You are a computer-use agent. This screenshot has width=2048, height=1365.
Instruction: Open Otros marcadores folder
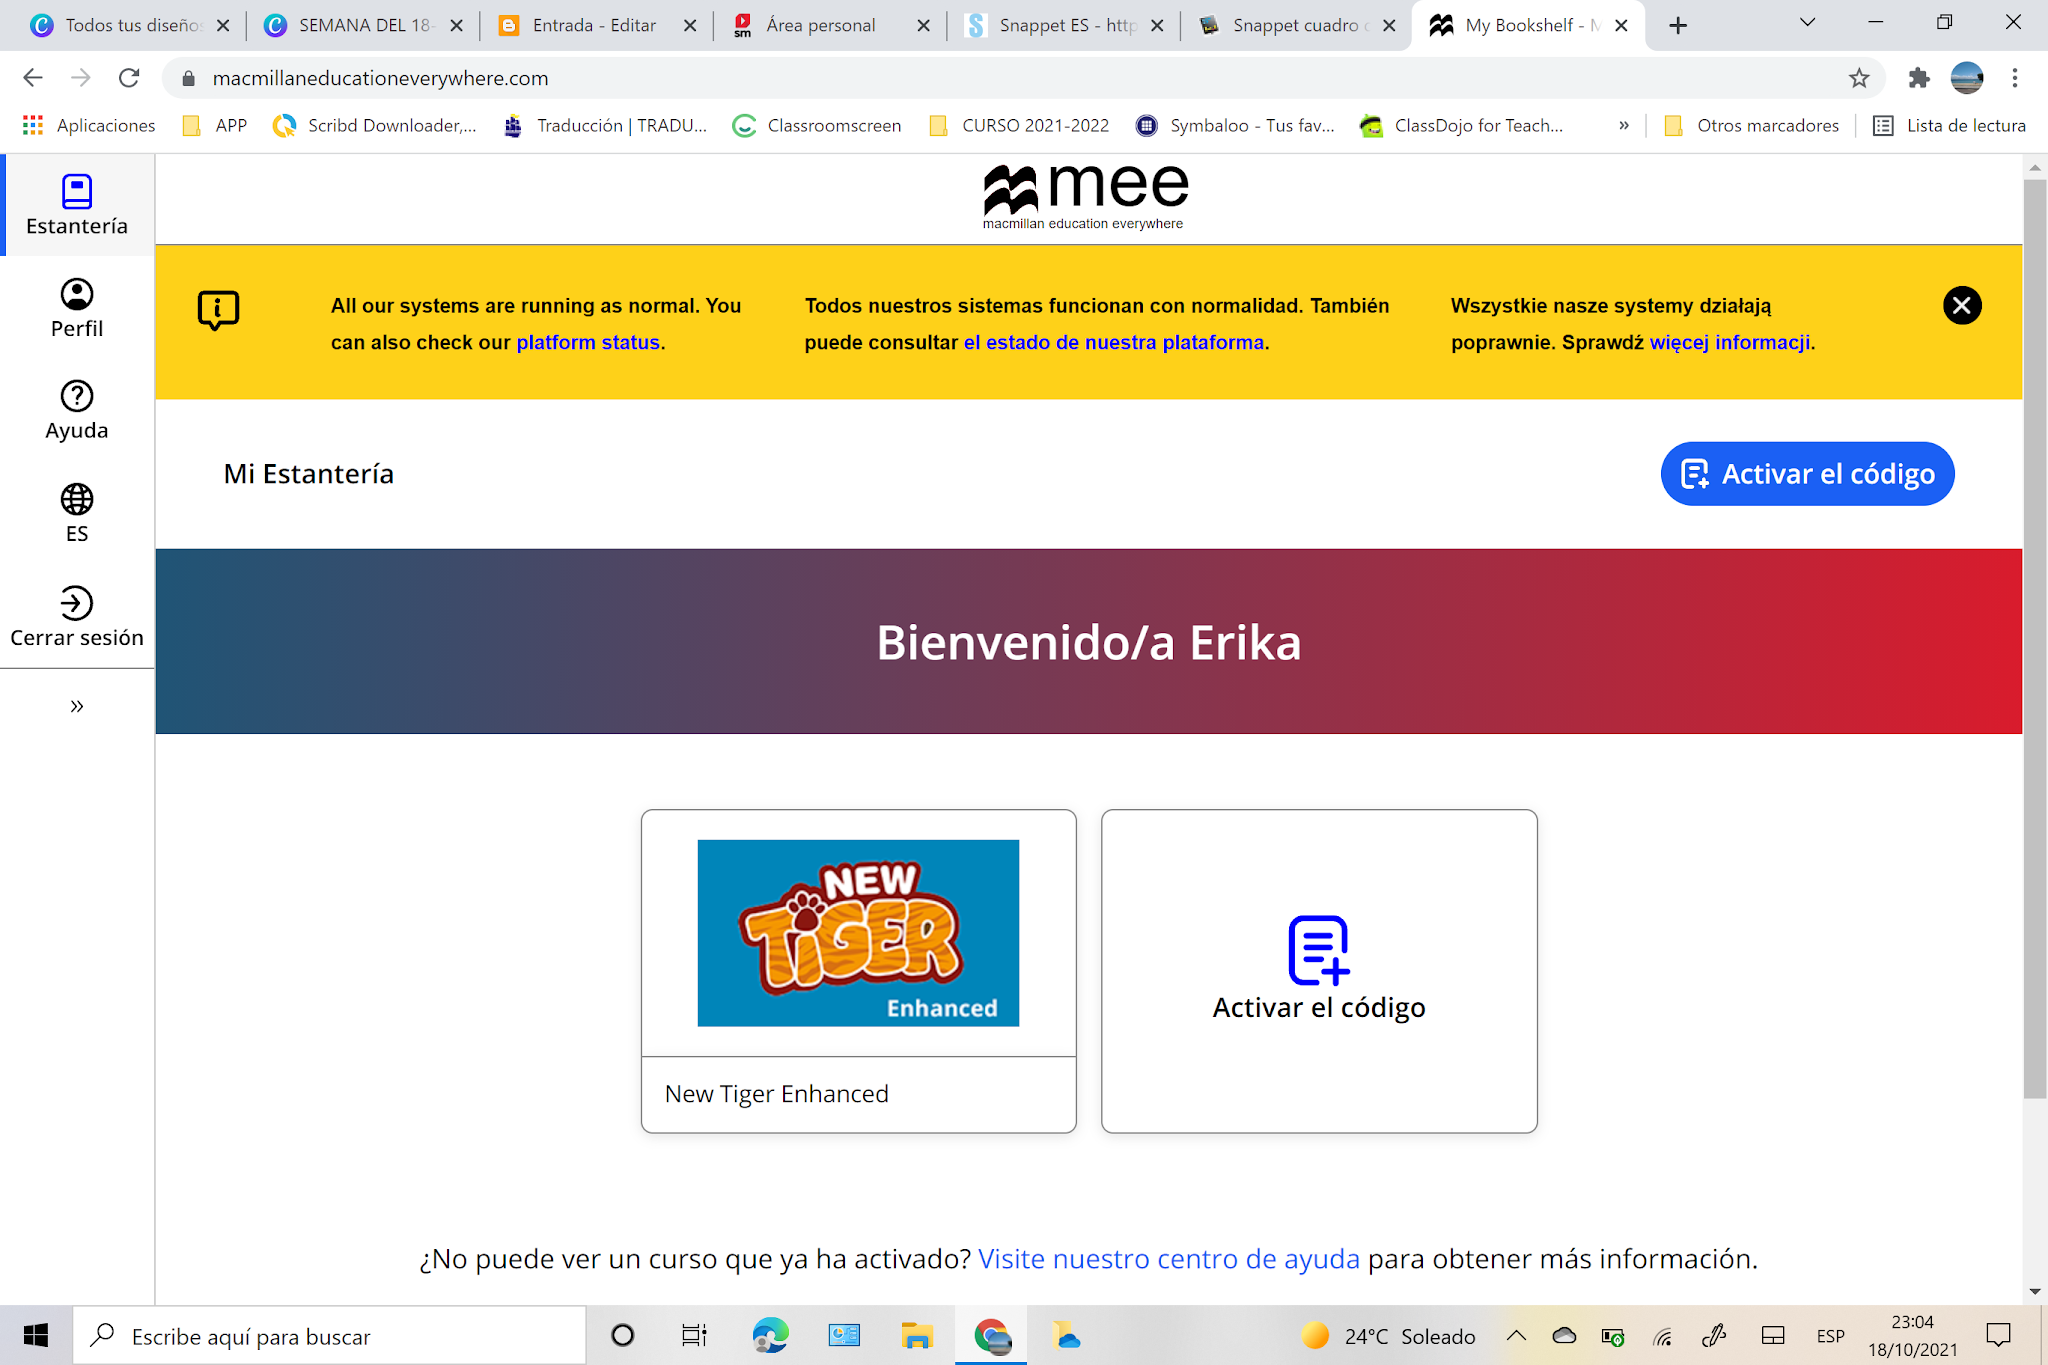[1751, 125]
